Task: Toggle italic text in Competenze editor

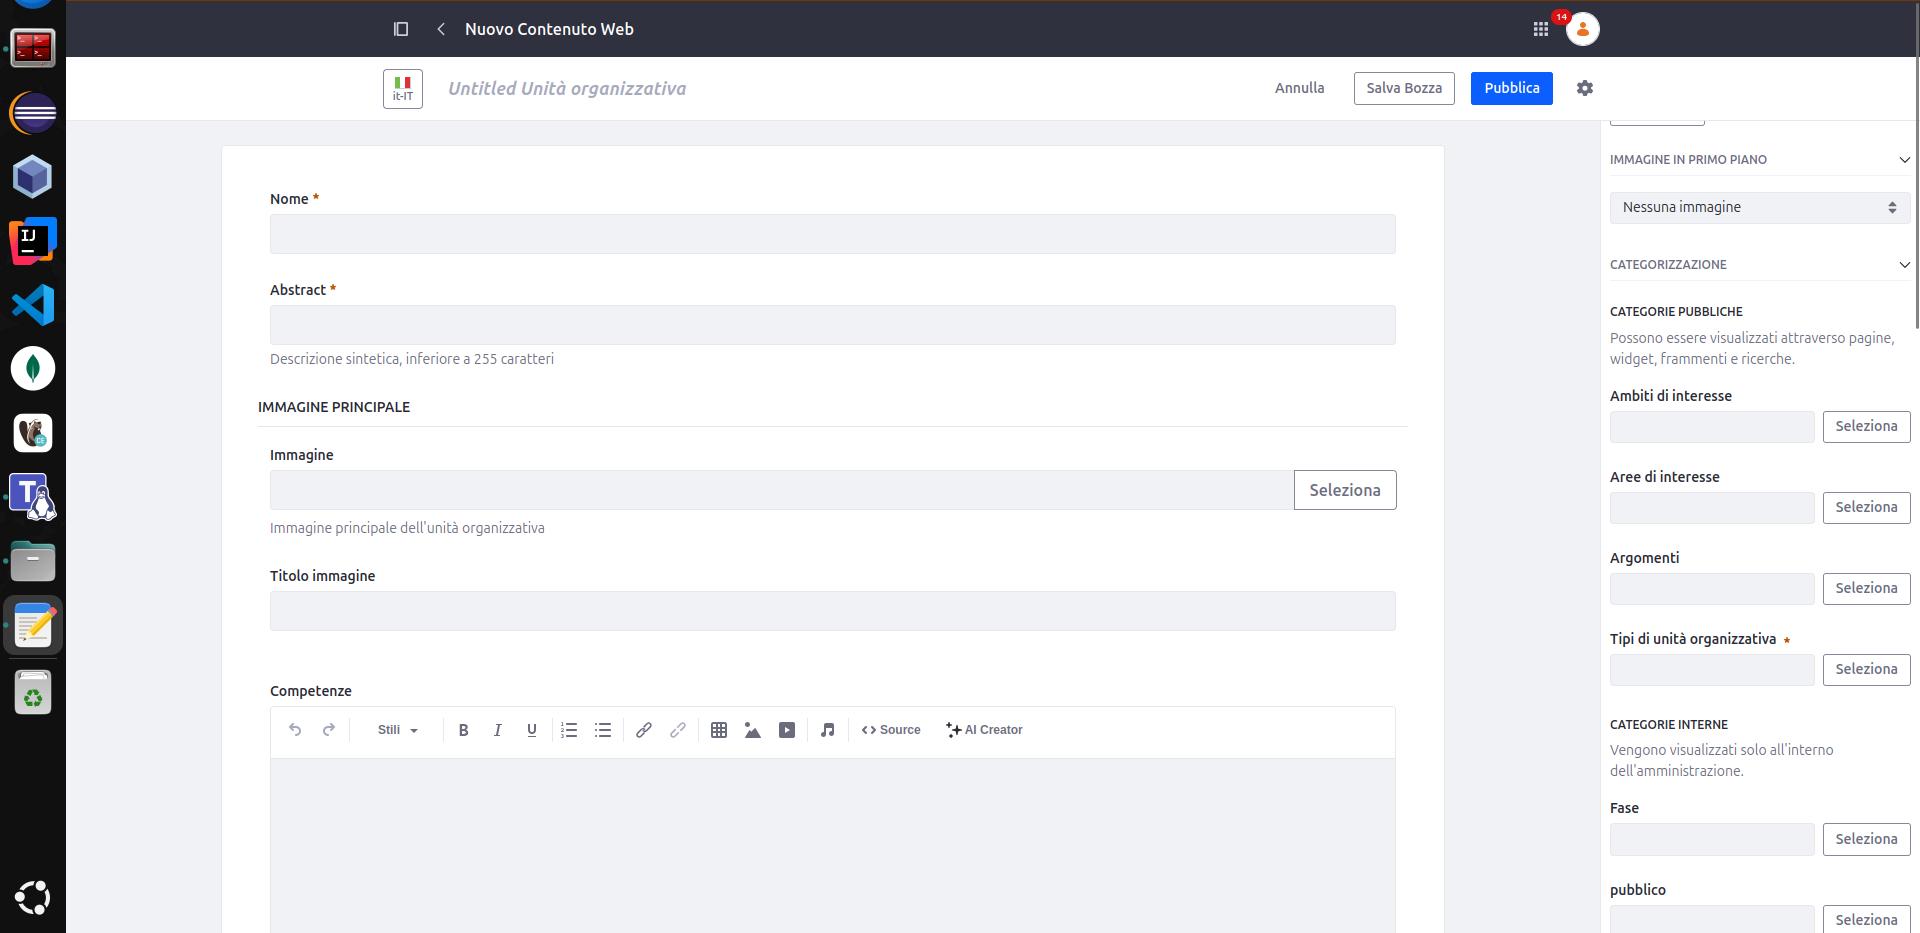Action: pos(497,730)
